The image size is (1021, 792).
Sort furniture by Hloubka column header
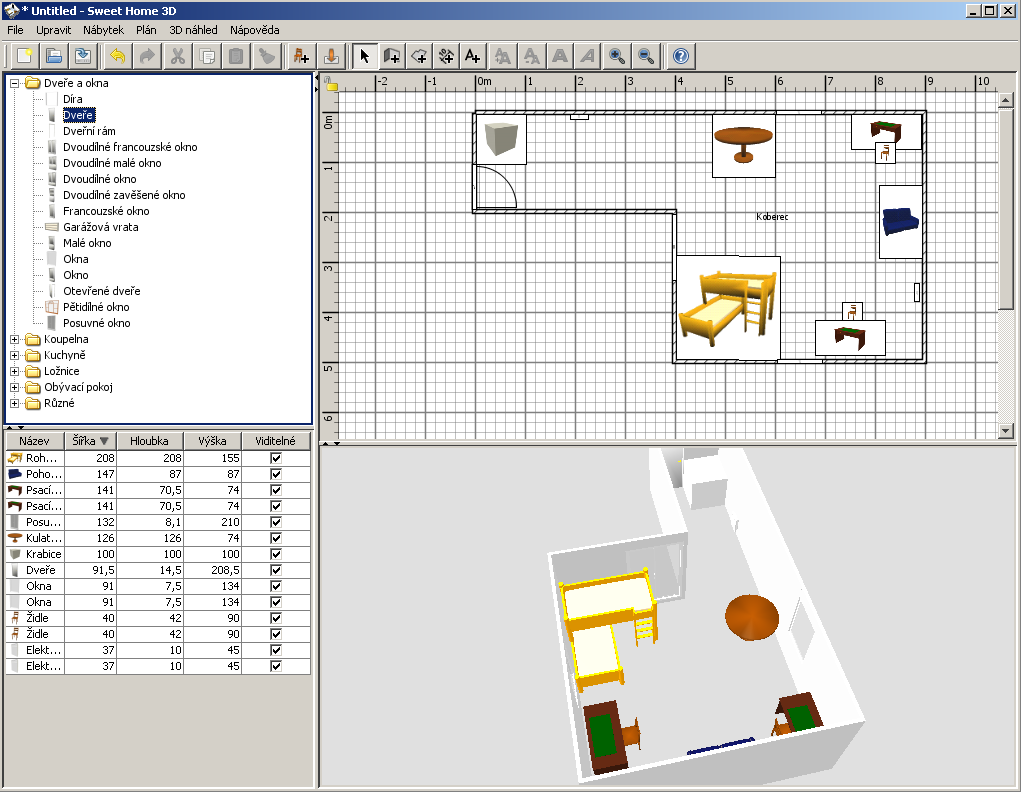(x=149, y=441)
